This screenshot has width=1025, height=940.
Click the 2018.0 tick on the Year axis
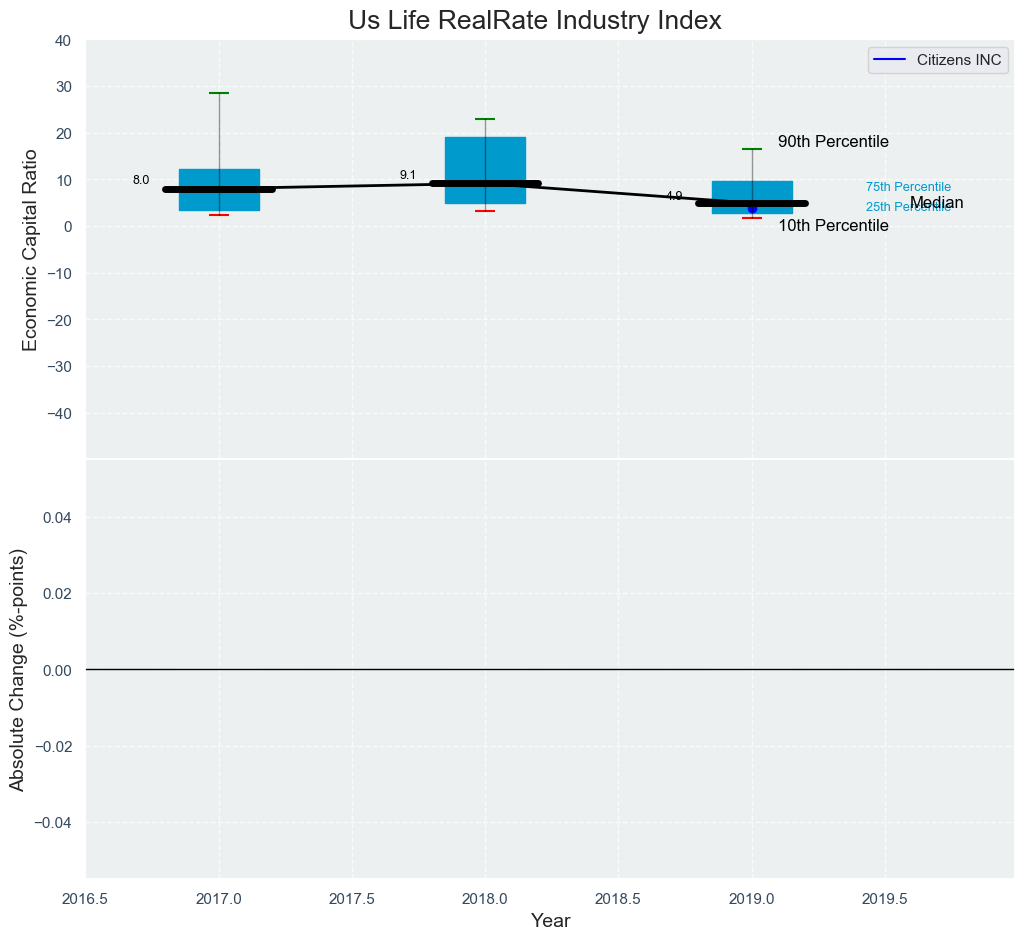pos(485,899)
